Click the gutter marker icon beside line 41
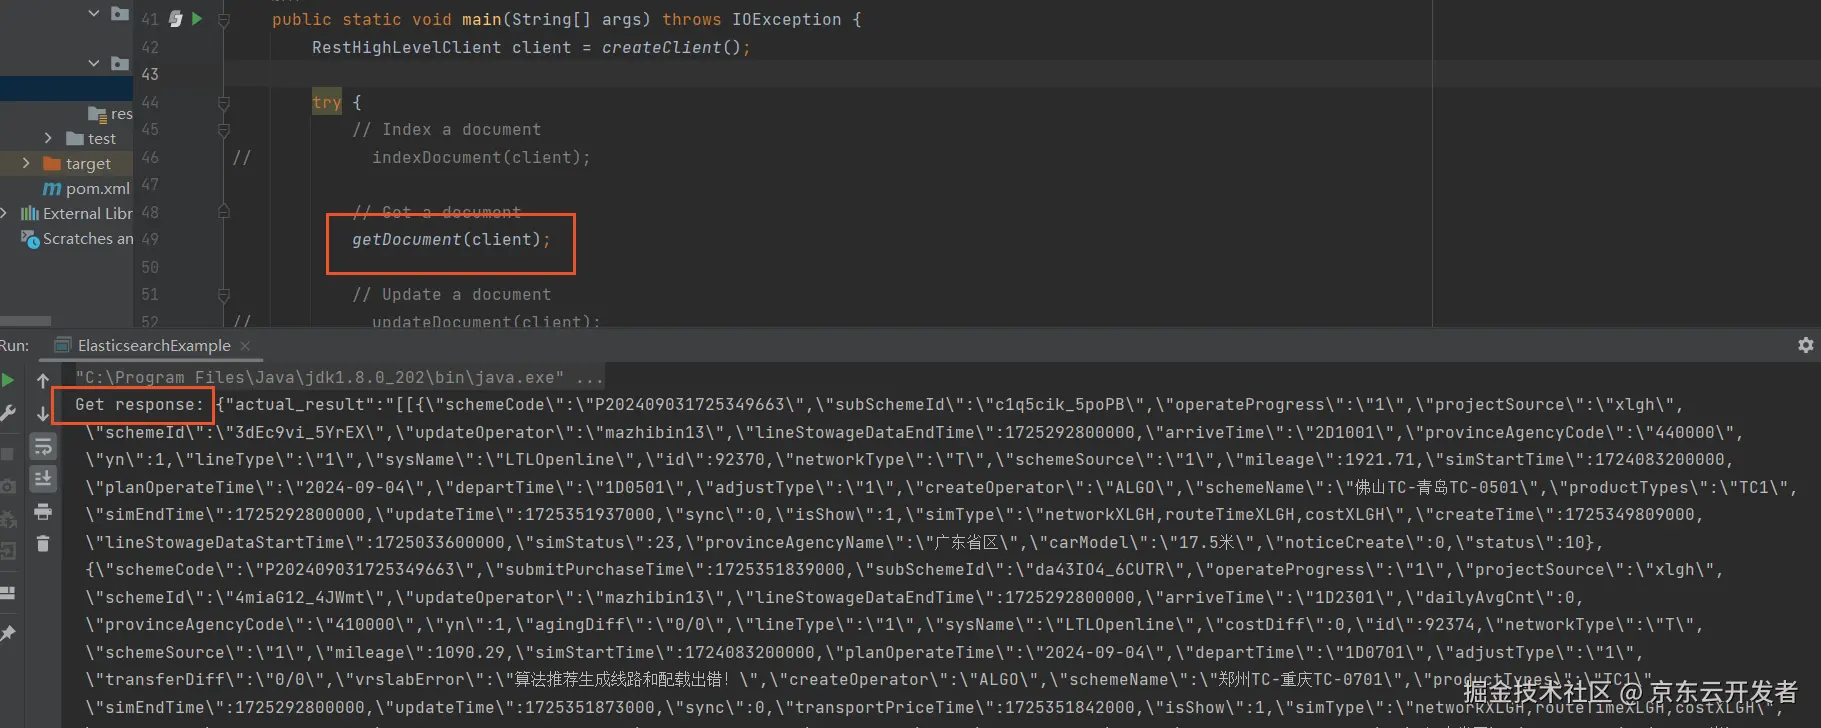The width and height of the screenshot is (1821, 728). pos(176,18)
